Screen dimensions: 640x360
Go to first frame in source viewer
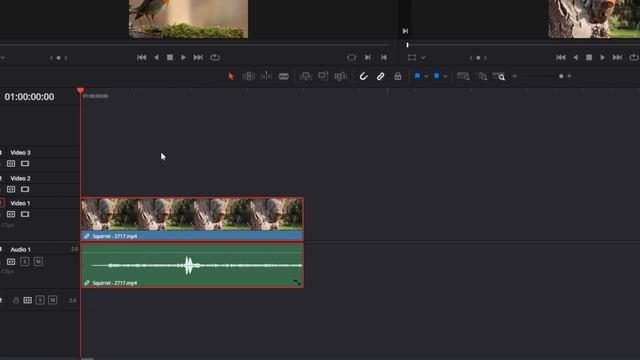click(x=142, y=58)
